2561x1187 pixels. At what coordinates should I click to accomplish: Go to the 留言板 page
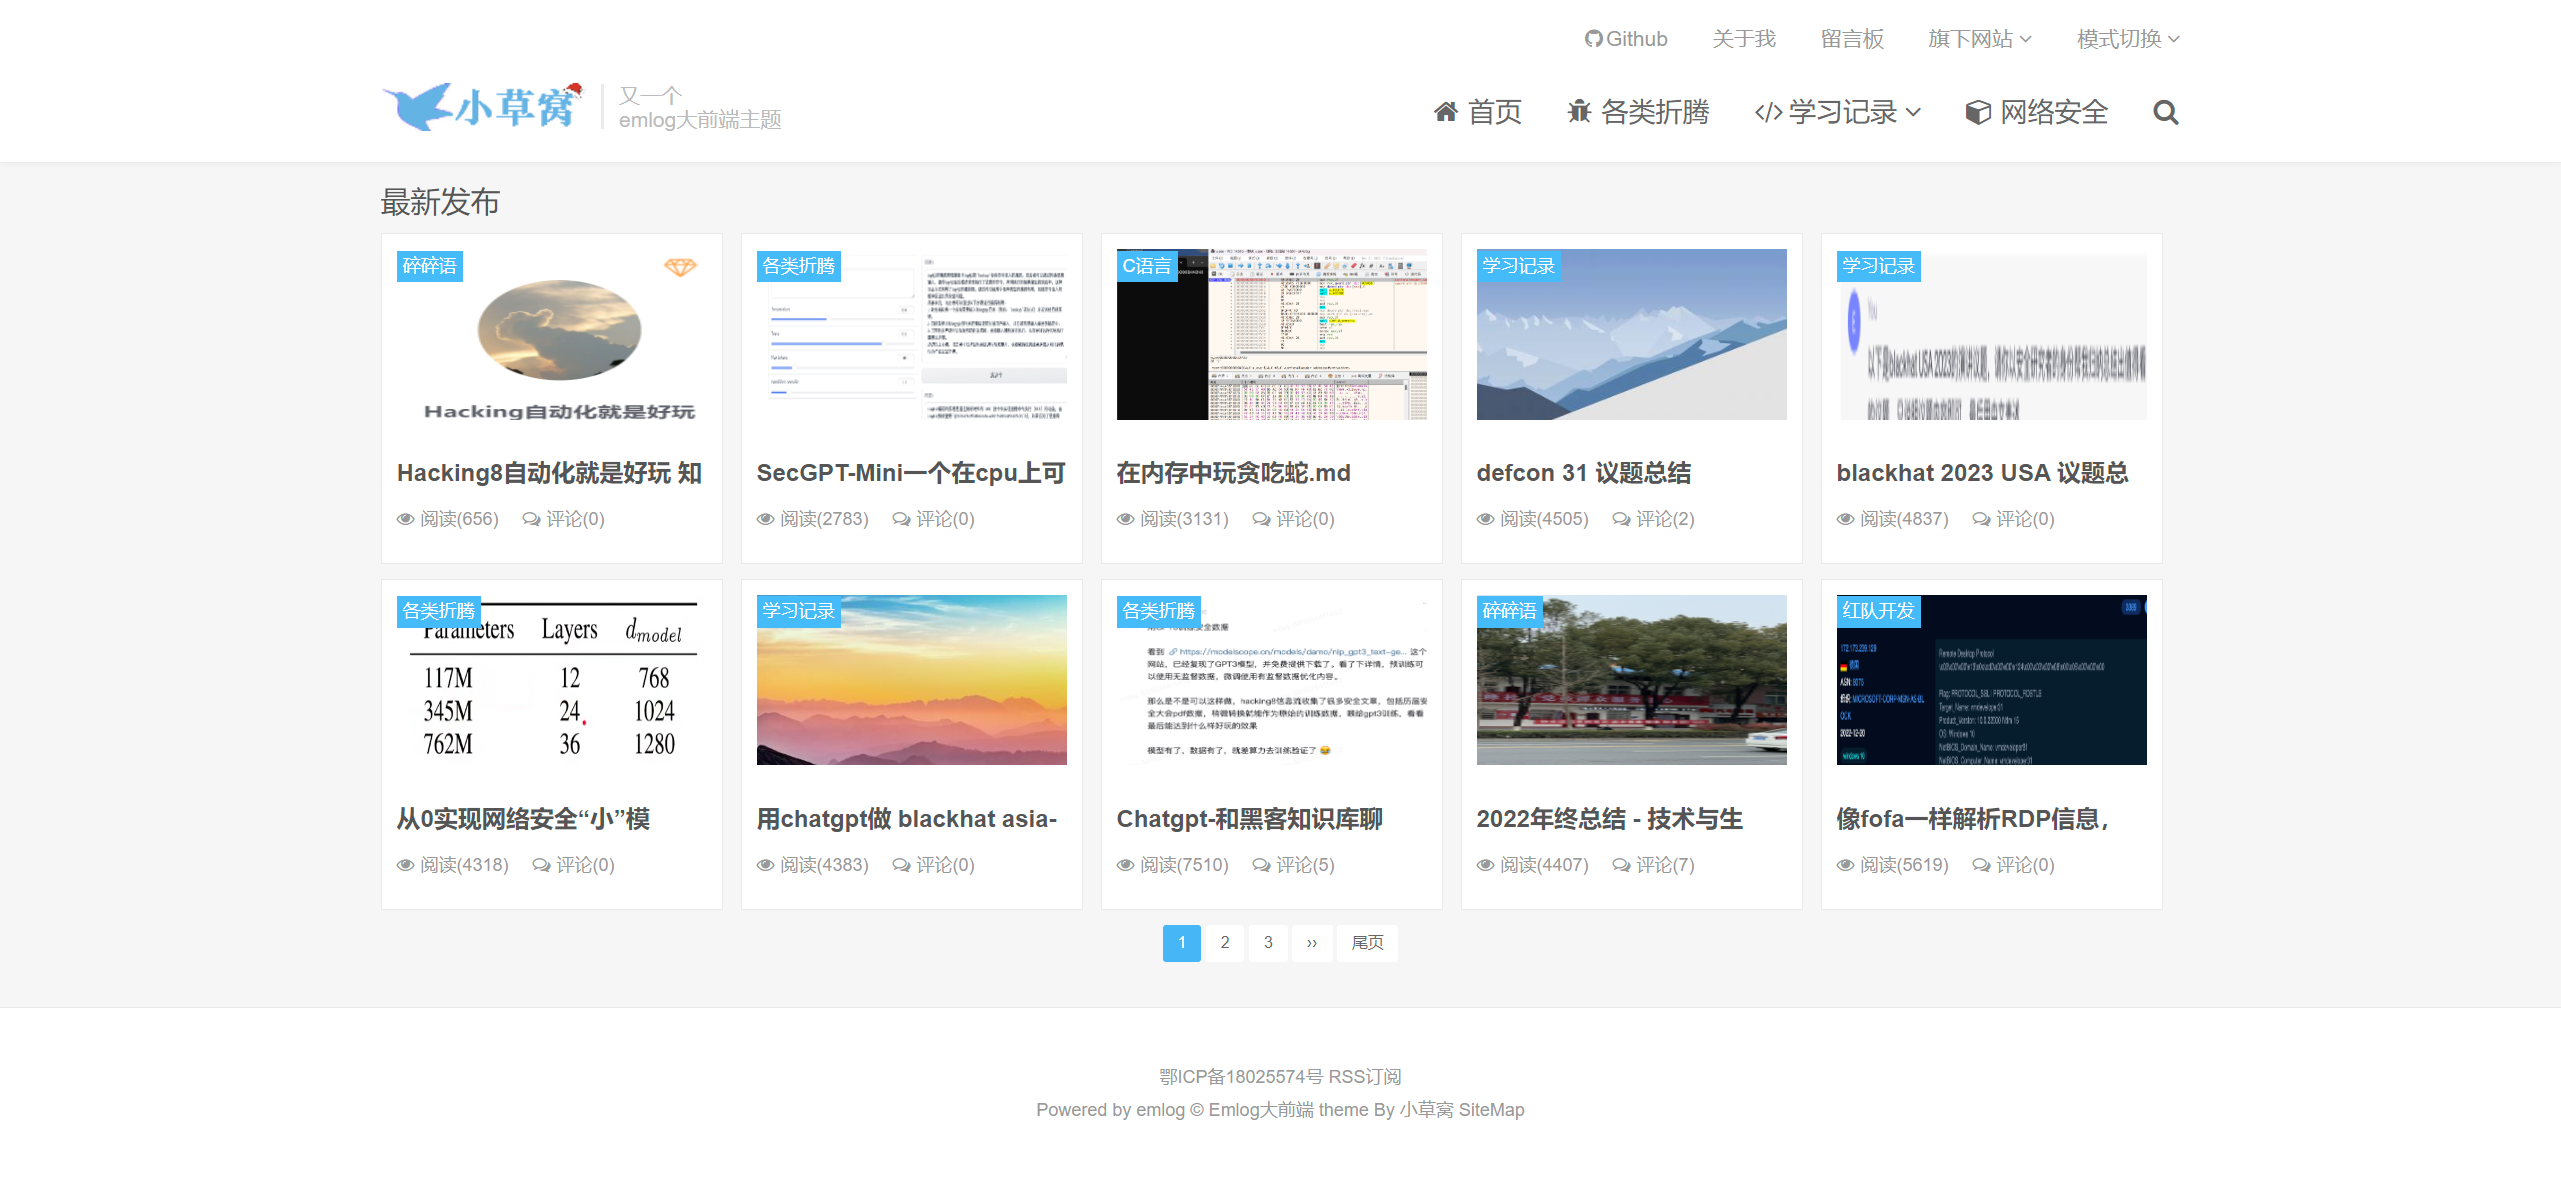pyautogui.click(x=1851, y=39)
